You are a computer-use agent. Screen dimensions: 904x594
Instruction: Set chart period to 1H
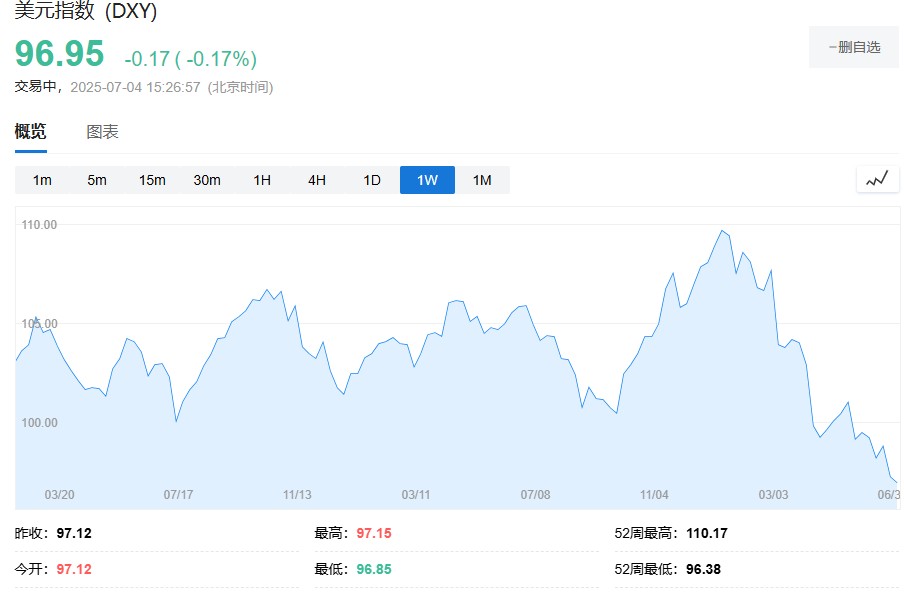(262, 180)
